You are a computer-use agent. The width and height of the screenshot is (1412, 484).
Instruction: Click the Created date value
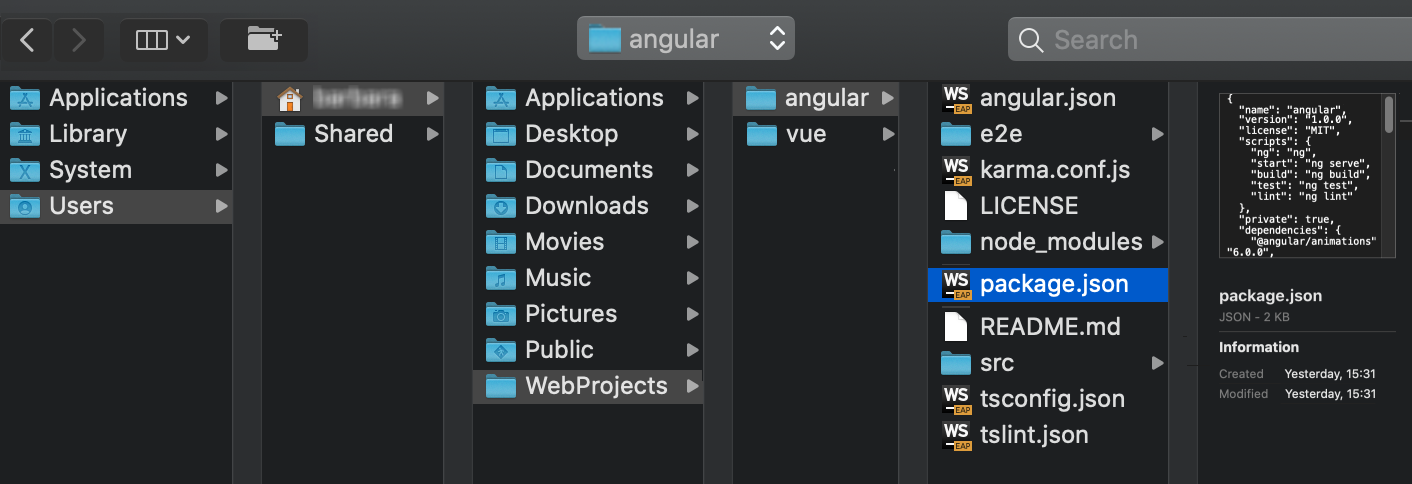pyautogui.click(x=1330, y=373)
